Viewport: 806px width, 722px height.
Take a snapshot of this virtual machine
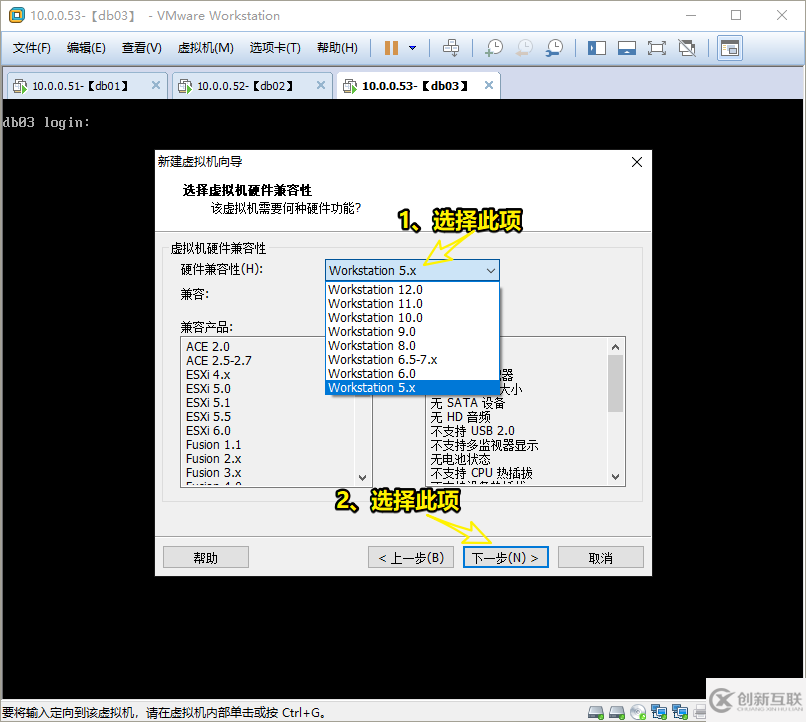[x=494, y=48]
